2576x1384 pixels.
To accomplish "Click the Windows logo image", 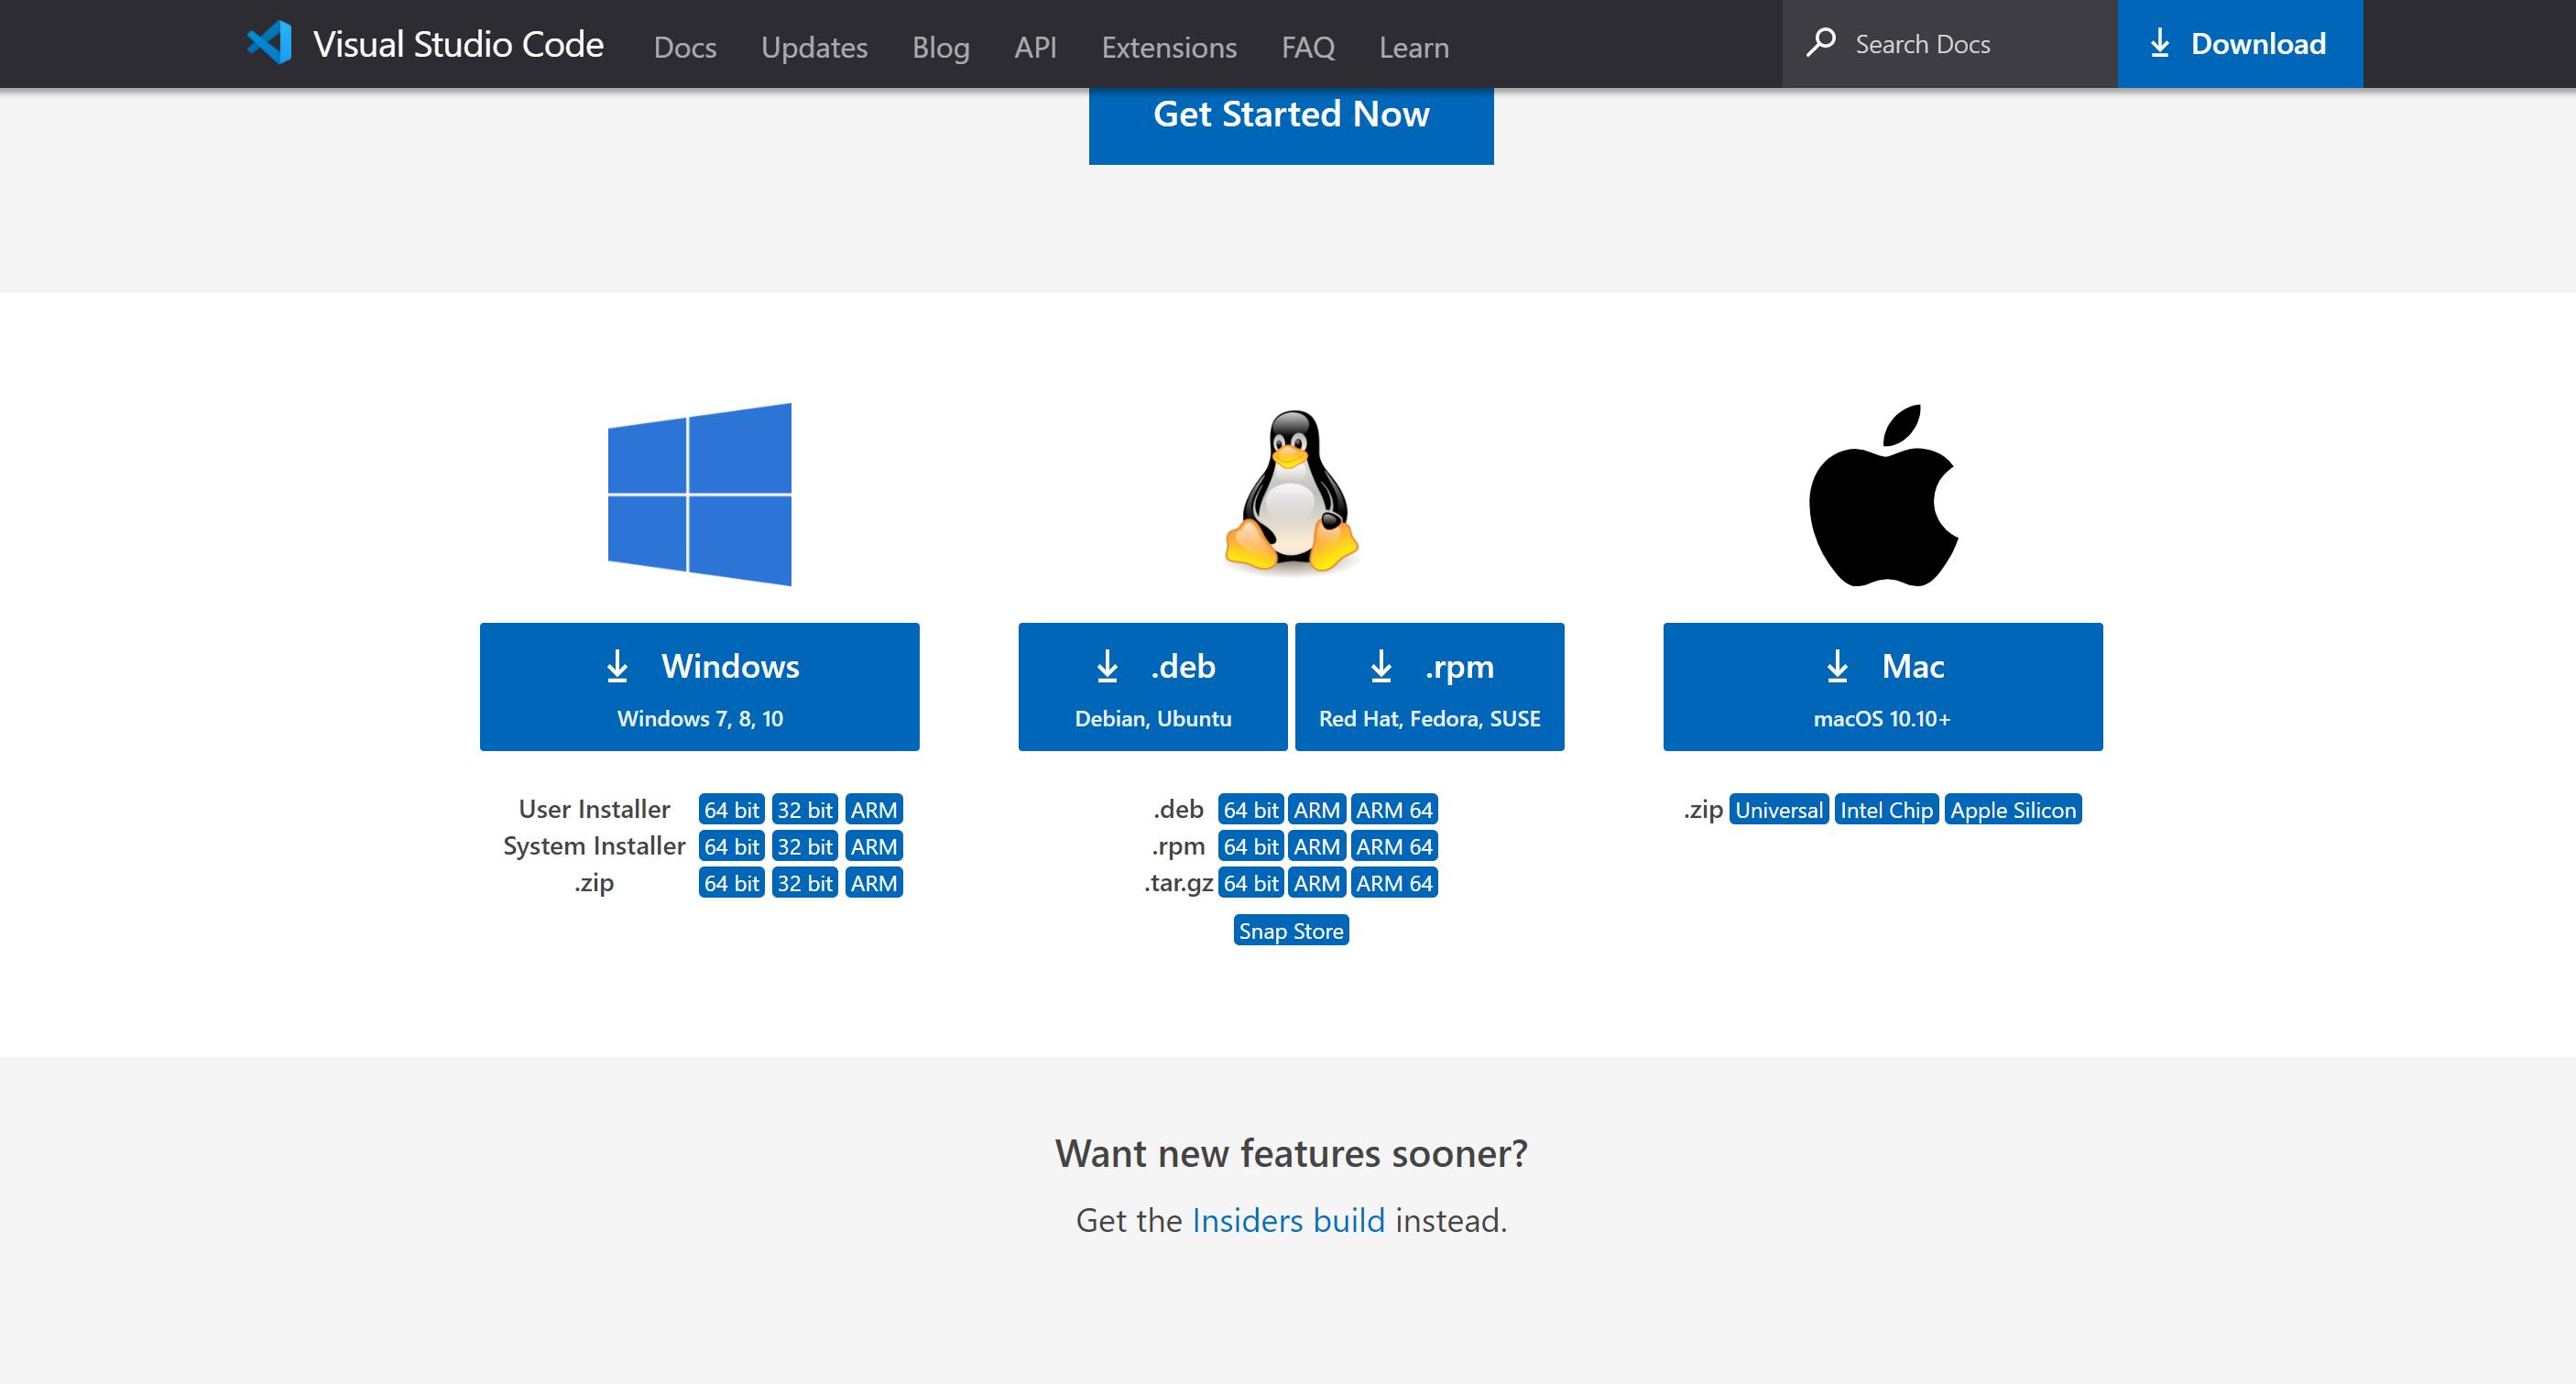I will (700, 494).
